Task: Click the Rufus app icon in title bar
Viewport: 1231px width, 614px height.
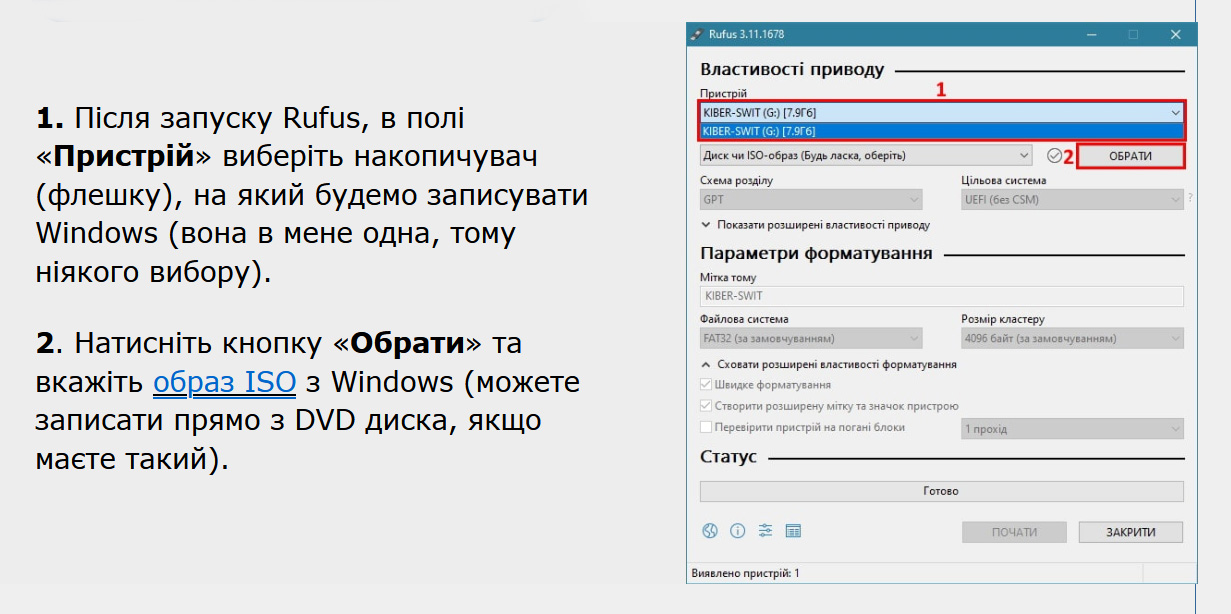Action: click(x=697, y=34)
